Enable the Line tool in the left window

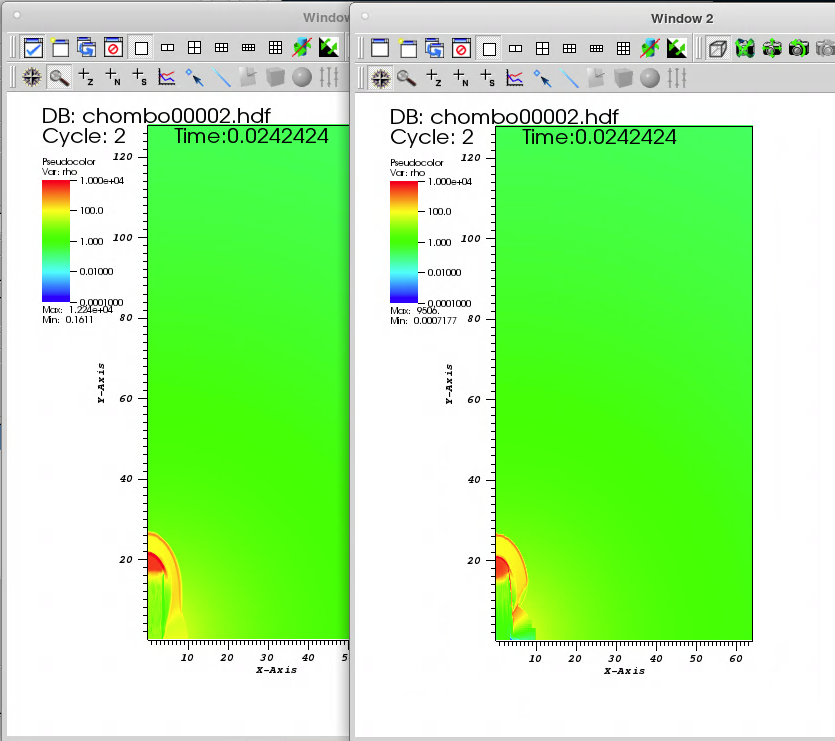[x=221, y=77]
